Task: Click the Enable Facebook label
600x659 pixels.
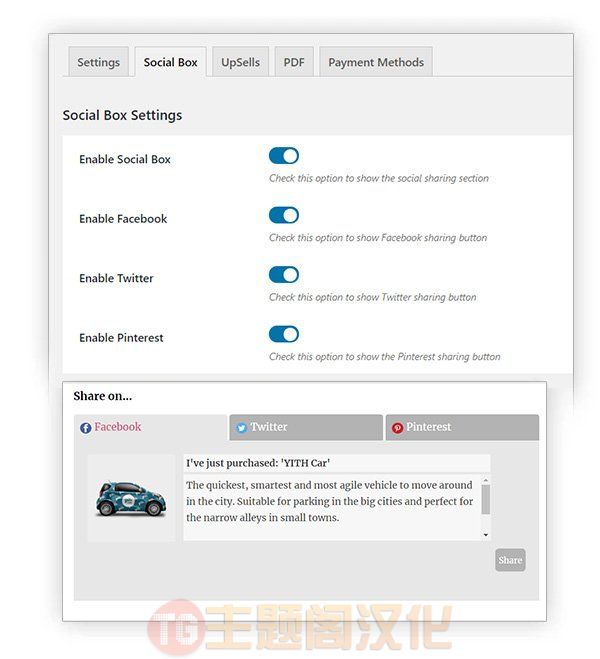Action: tap(123, 219)
